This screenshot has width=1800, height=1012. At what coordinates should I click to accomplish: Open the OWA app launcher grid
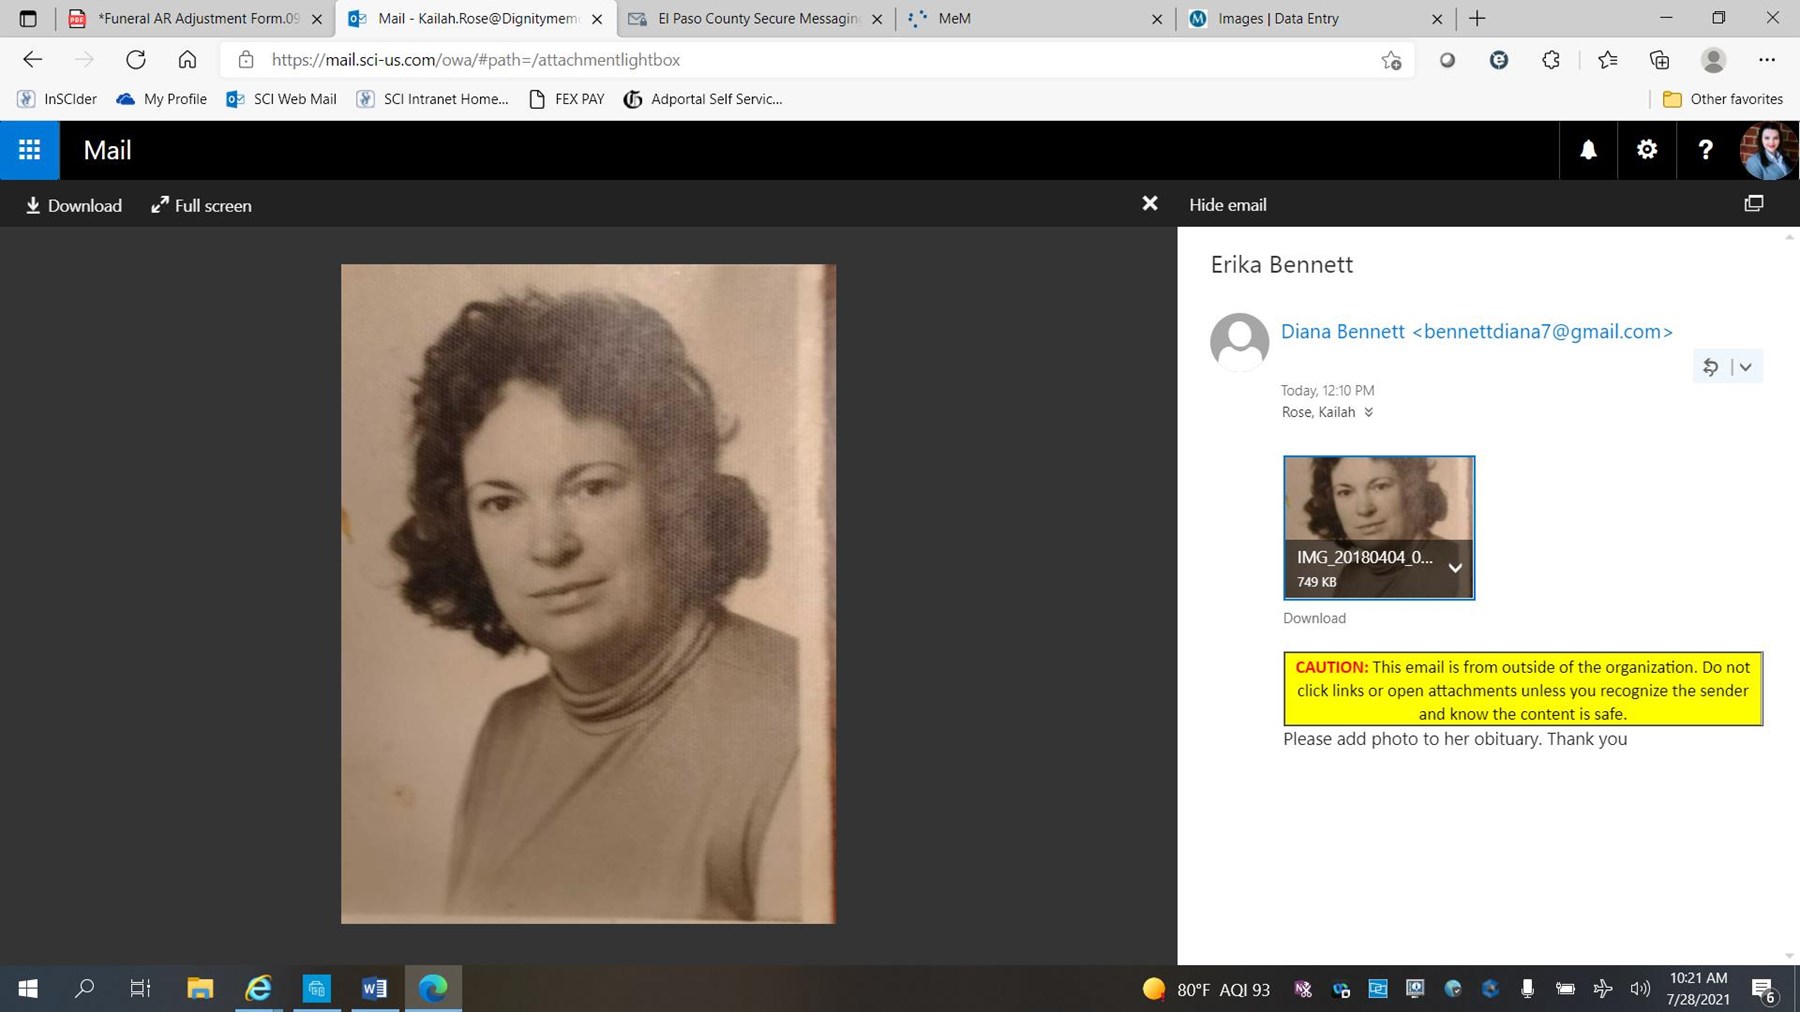click(29, 150)
